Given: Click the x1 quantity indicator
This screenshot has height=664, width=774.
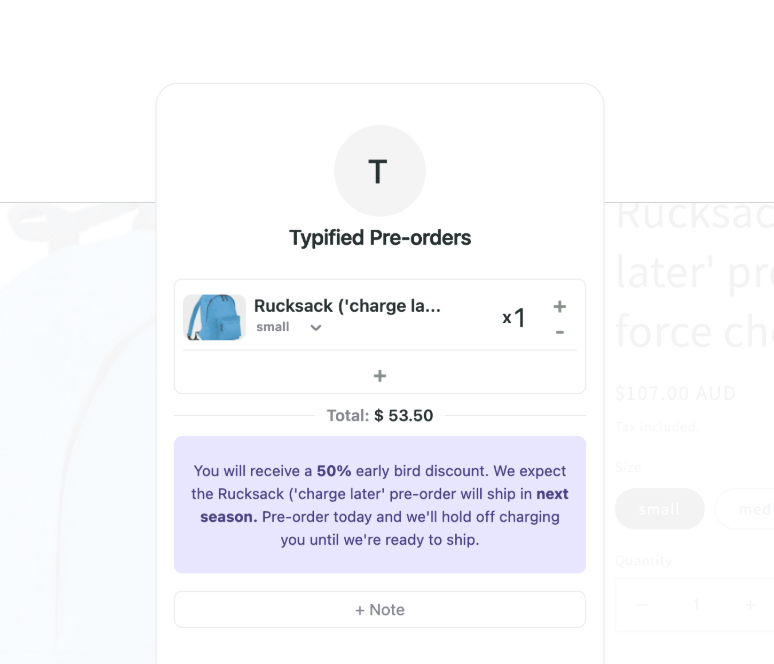Looking at the screenshot, I should click(514, 318).
